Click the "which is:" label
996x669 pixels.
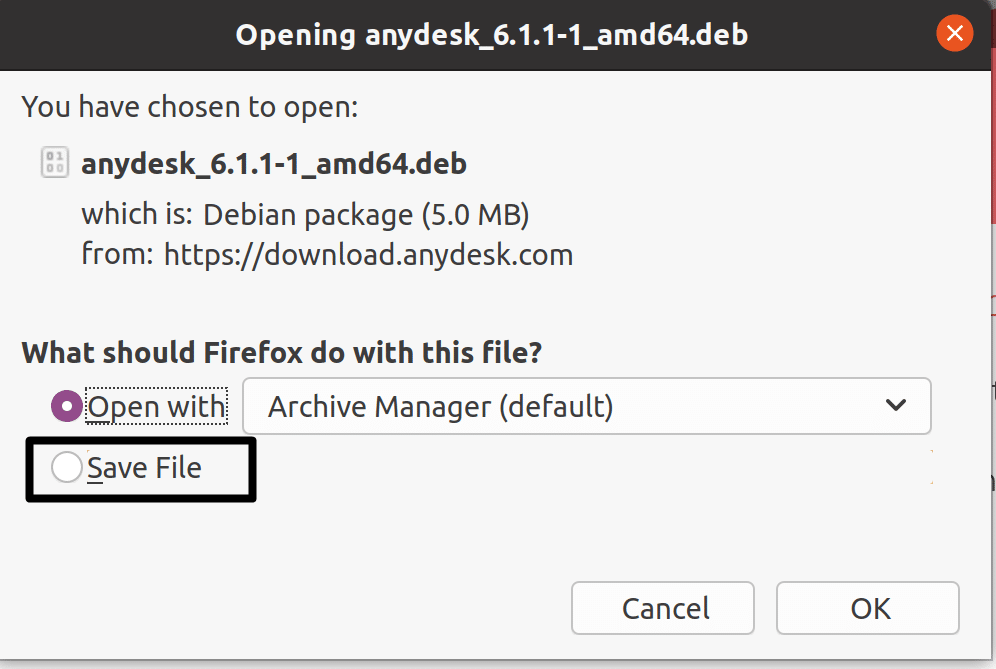click(x=138, y=214)
